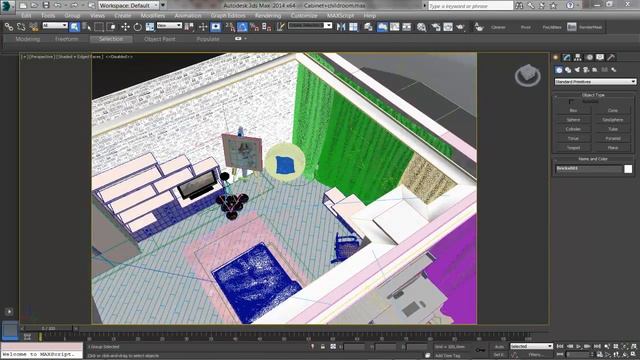Toggle Percent Snap
Image resolution: width=640 pixels, height=360 pixels.
[x=254, y=27]
